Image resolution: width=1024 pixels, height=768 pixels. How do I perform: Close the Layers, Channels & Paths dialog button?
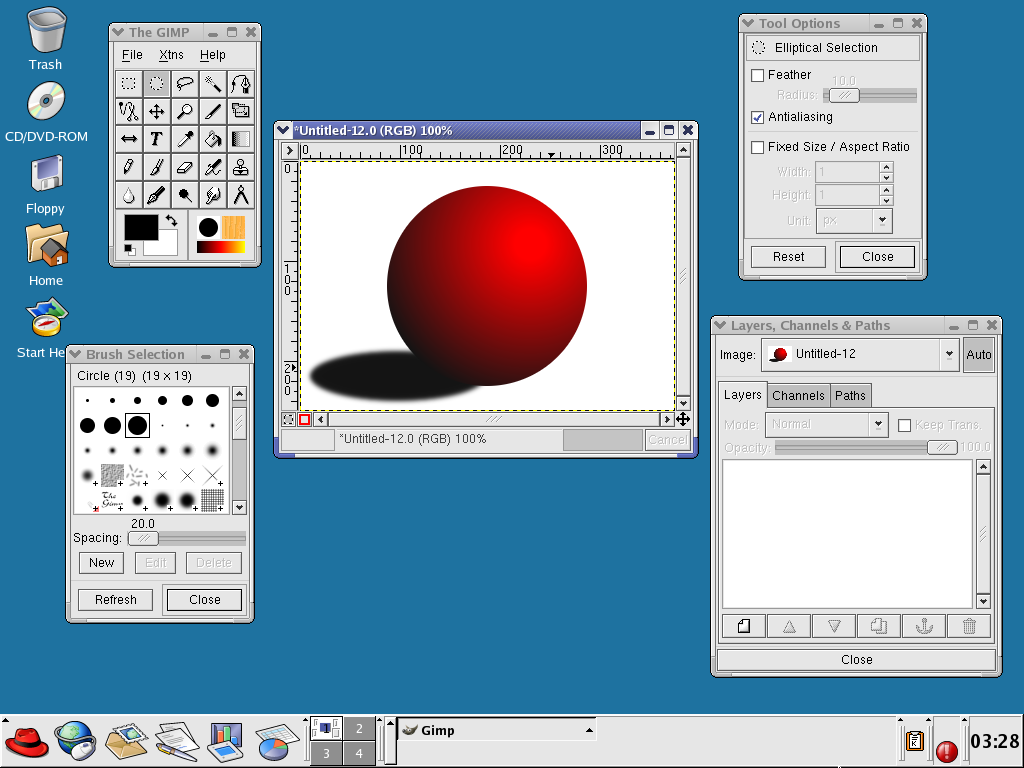pyautogui.click(x=856, y=660)
